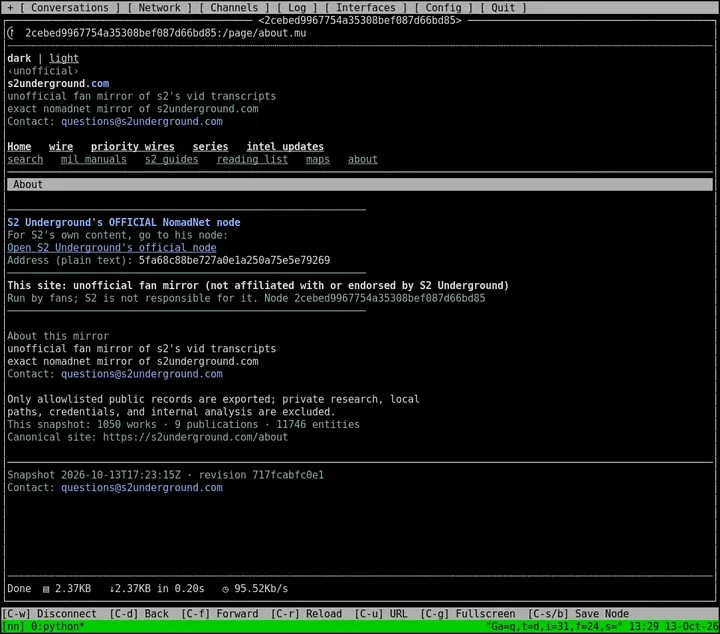Viewport: 720px width, 634px height.
Task: Select Quit in top menu
Action: tap(503, 7)
